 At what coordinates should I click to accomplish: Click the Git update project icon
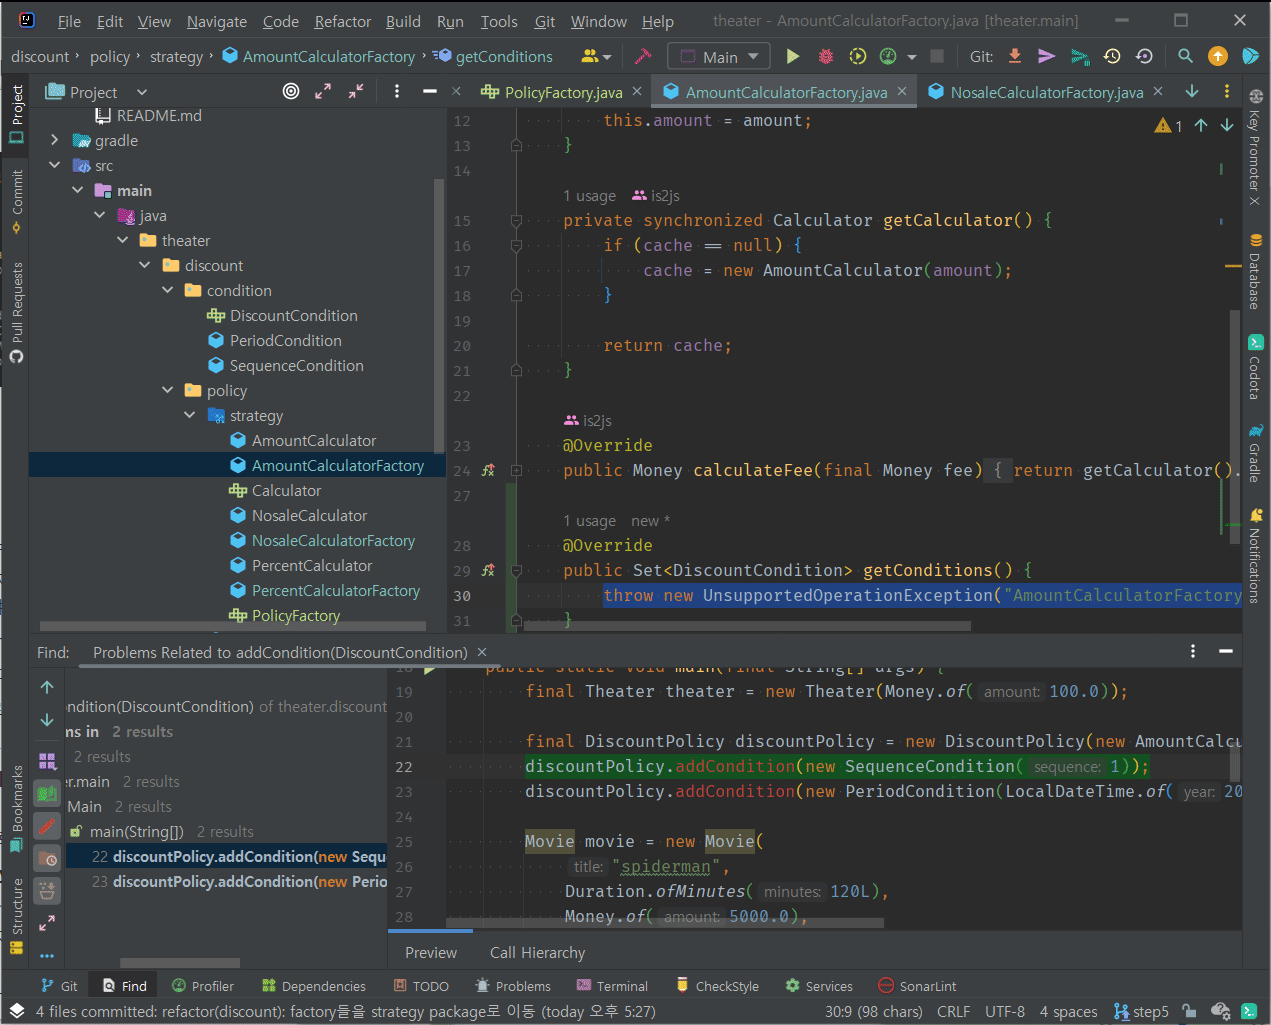coord(1015,57)
